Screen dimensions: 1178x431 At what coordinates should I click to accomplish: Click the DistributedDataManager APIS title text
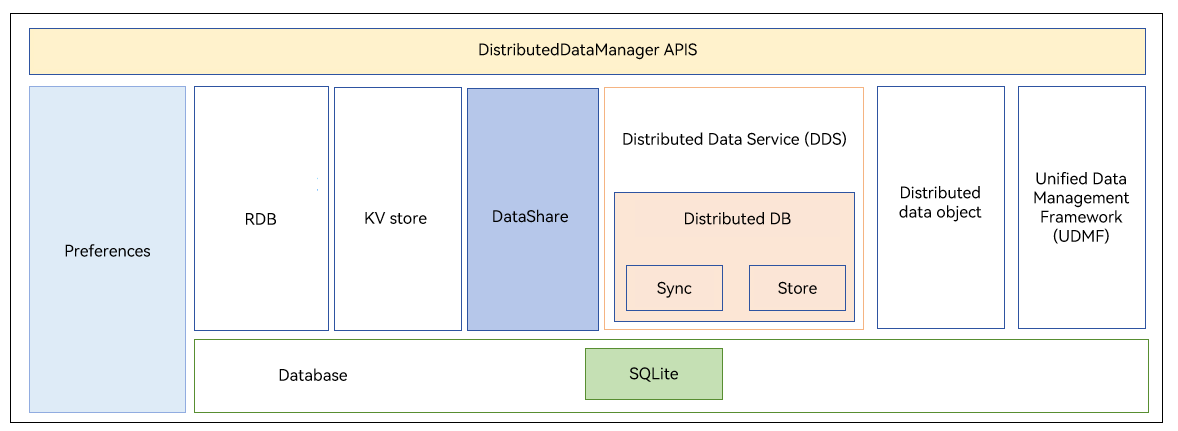click(587, 50)
